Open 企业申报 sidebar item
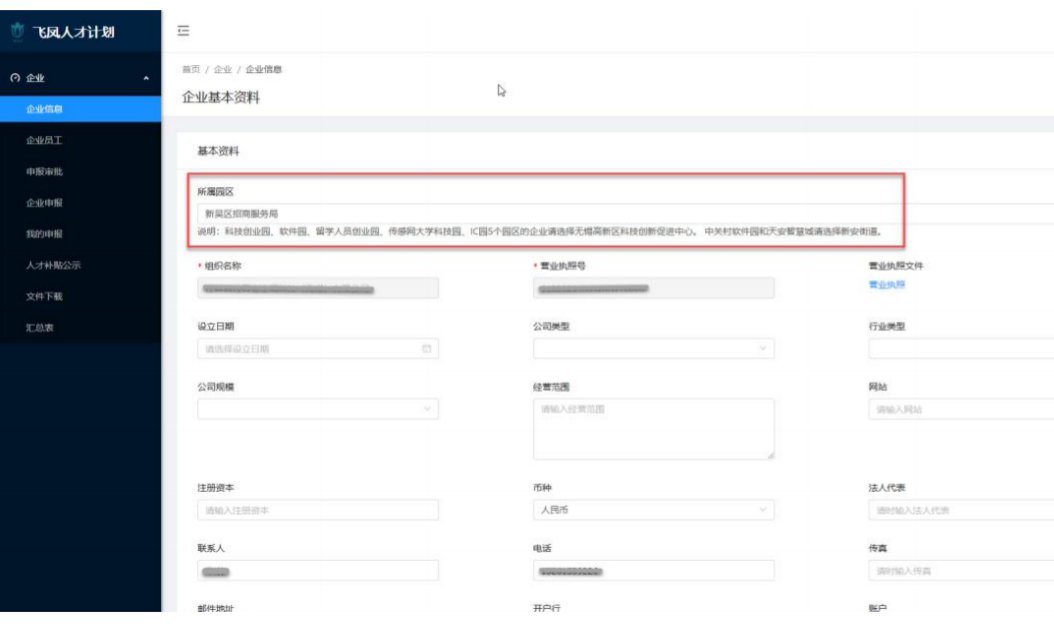1054x630 pixels. pyautogui.click(x=45, y=203)
